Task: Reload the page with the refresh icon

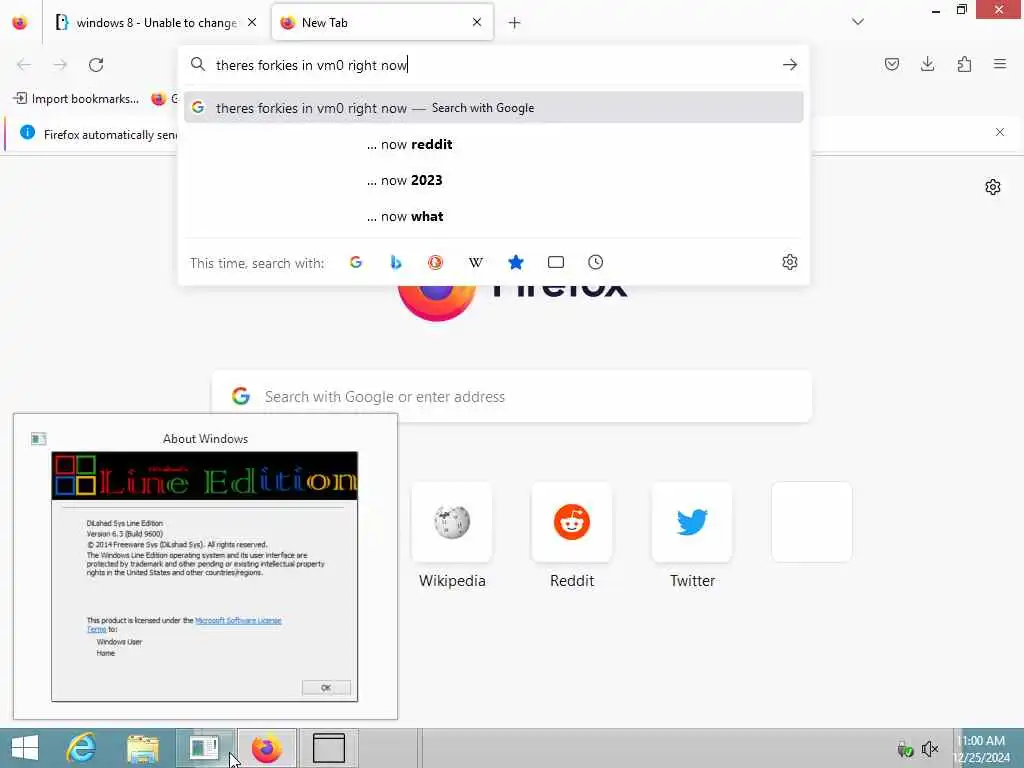Action: click(96, 65)
